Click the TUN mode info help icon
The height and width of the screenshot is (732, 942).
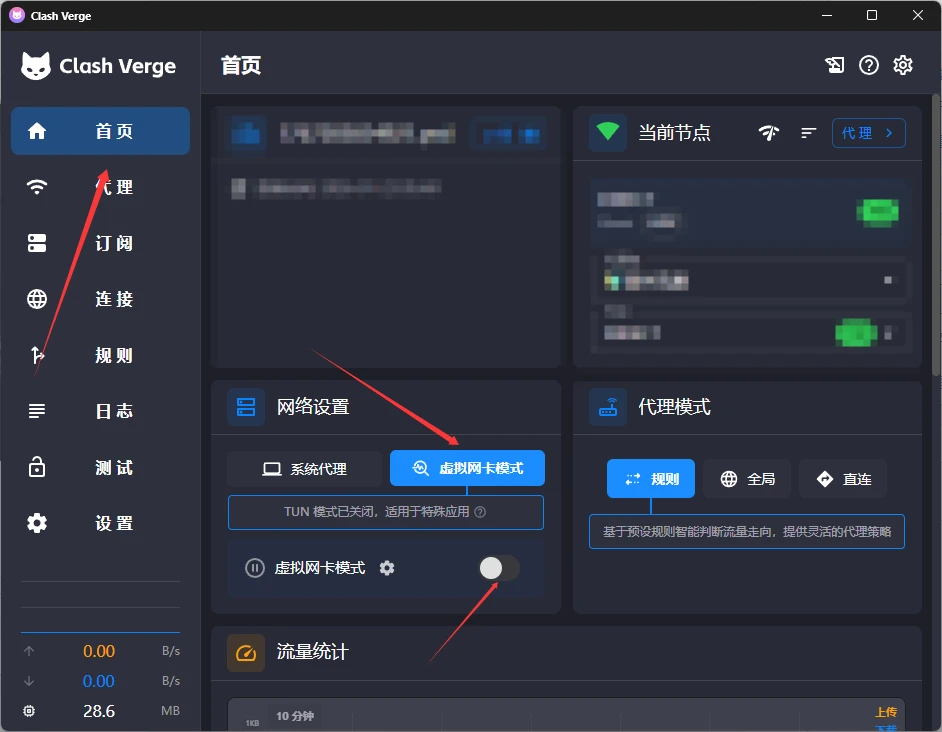[x=480, y=512]
